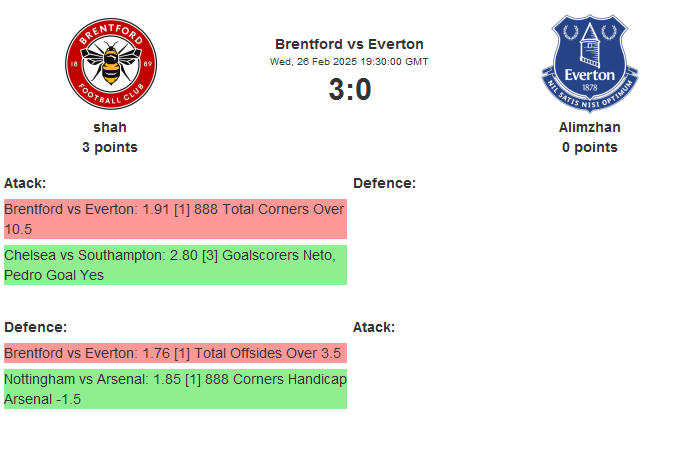700x460 pixels.
Task: Select the Nottingham vs Arsenal corners handicap bet
Action: 175,389
